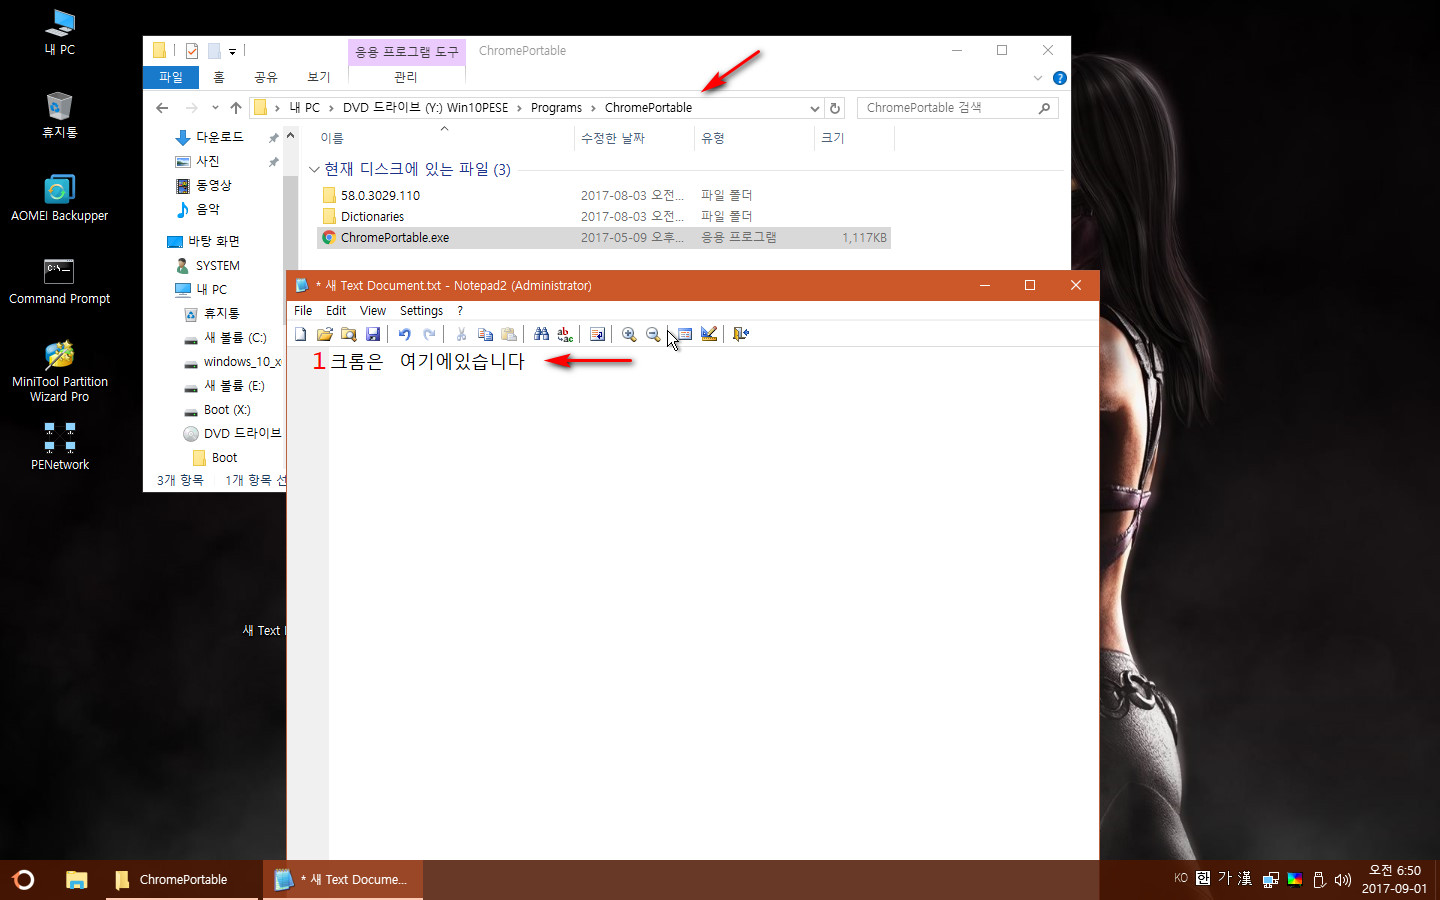Go back in Explorer navigation

pyautogui.click(x=162, y=108)
